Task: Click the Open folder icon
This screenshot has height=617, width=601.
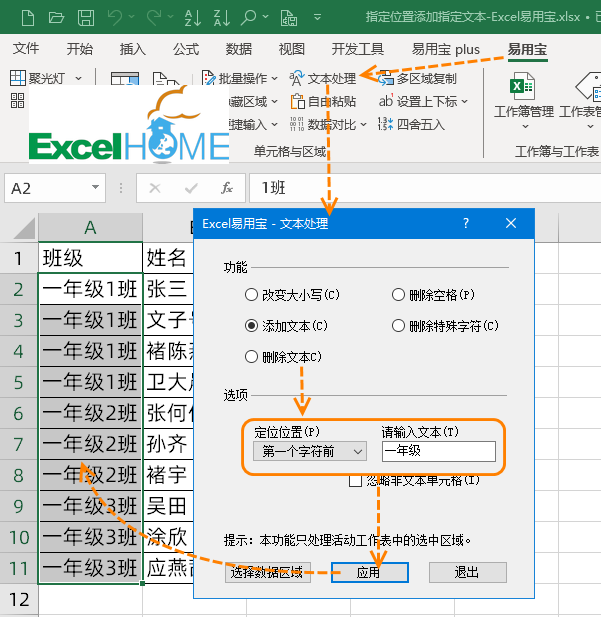Action: pyautogui.click(x=56, y=17)
